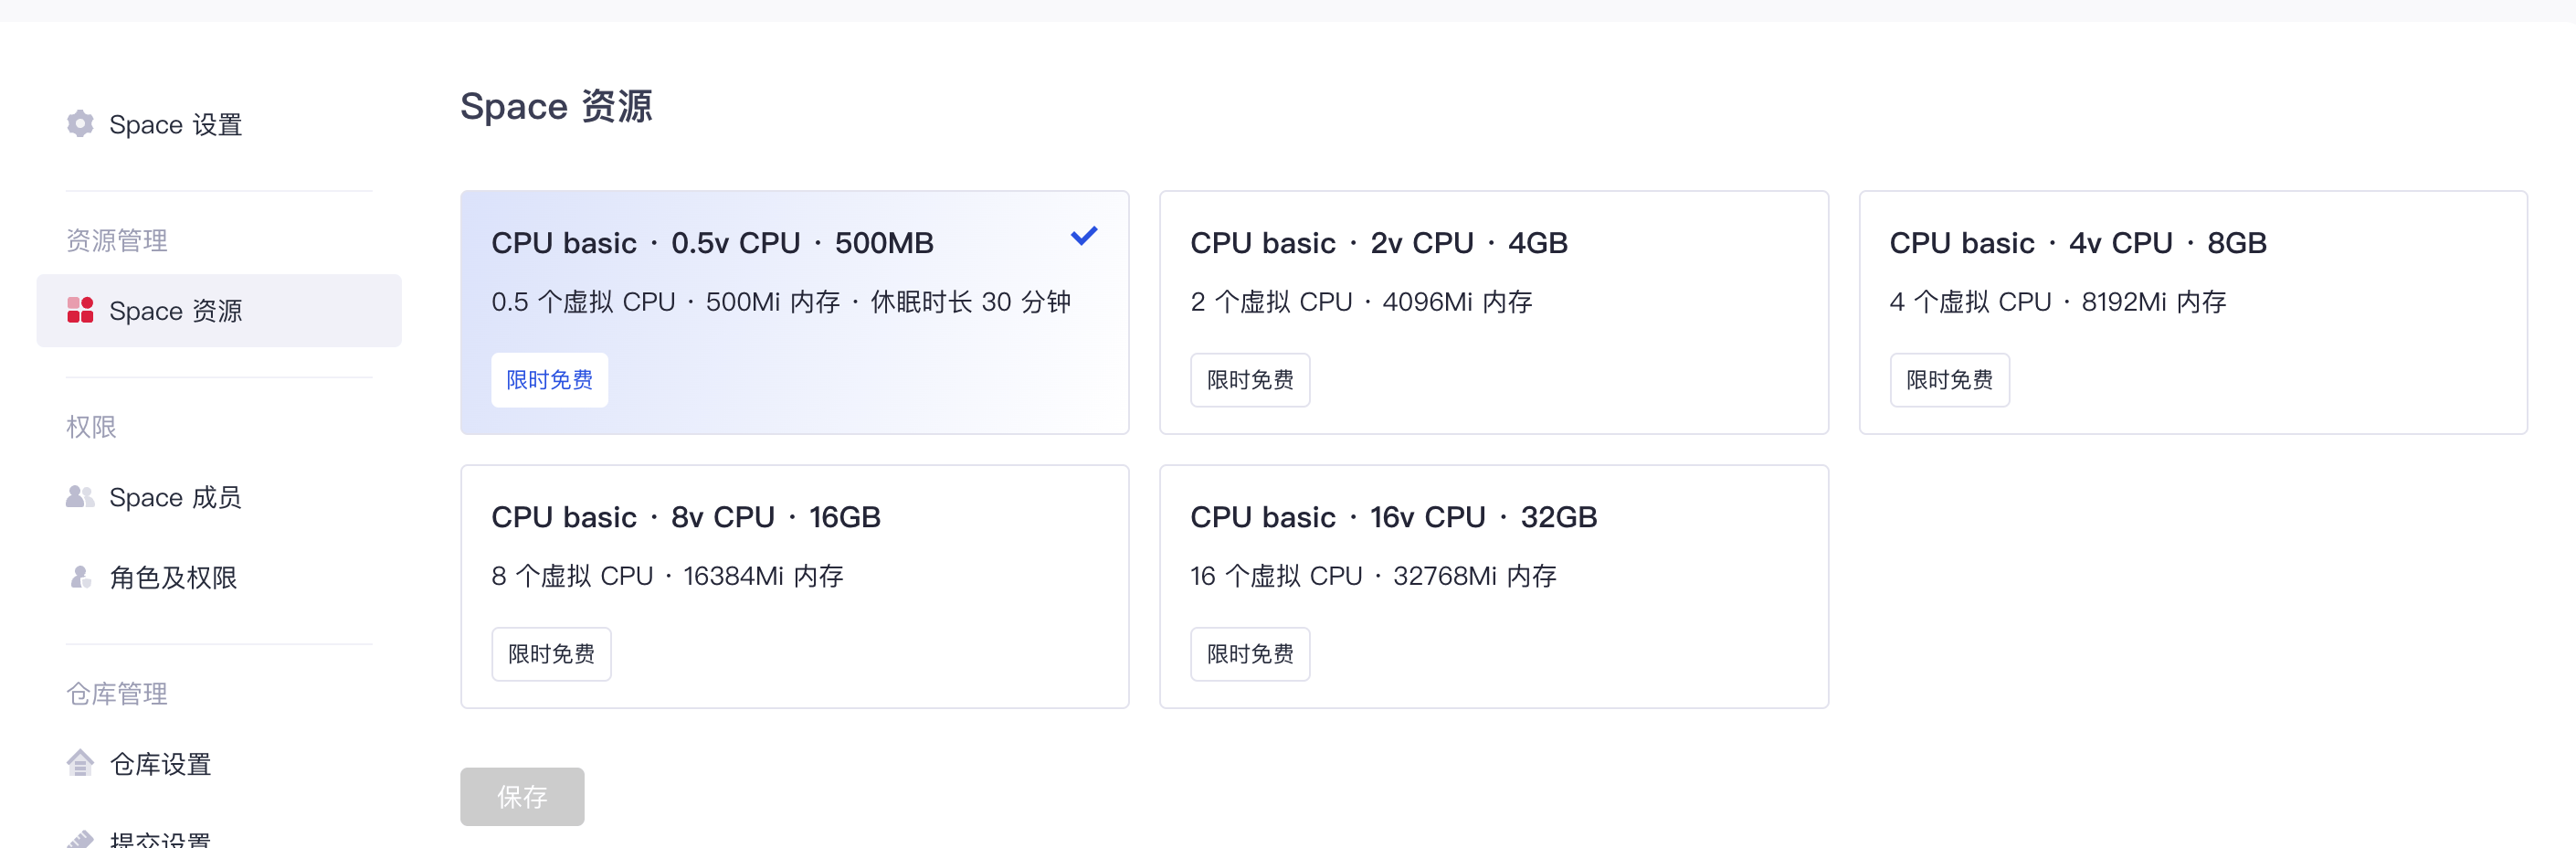
Task: Choose the CPU basic 4v CPU 8GB plan
Action: 2192,312
